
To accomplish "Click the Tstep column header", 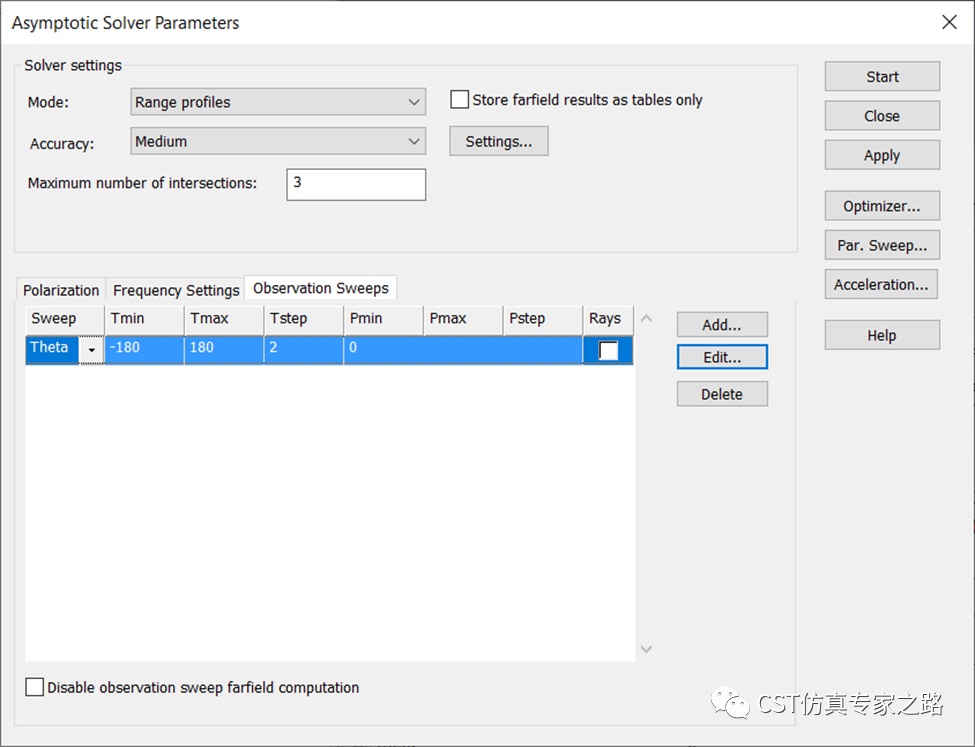I will coord(303,320).
